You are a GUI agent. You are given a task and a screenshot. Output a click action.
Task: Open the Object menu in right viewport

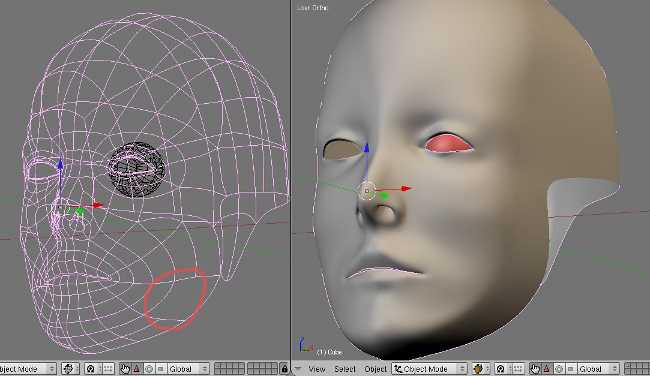tap(376, 369)
